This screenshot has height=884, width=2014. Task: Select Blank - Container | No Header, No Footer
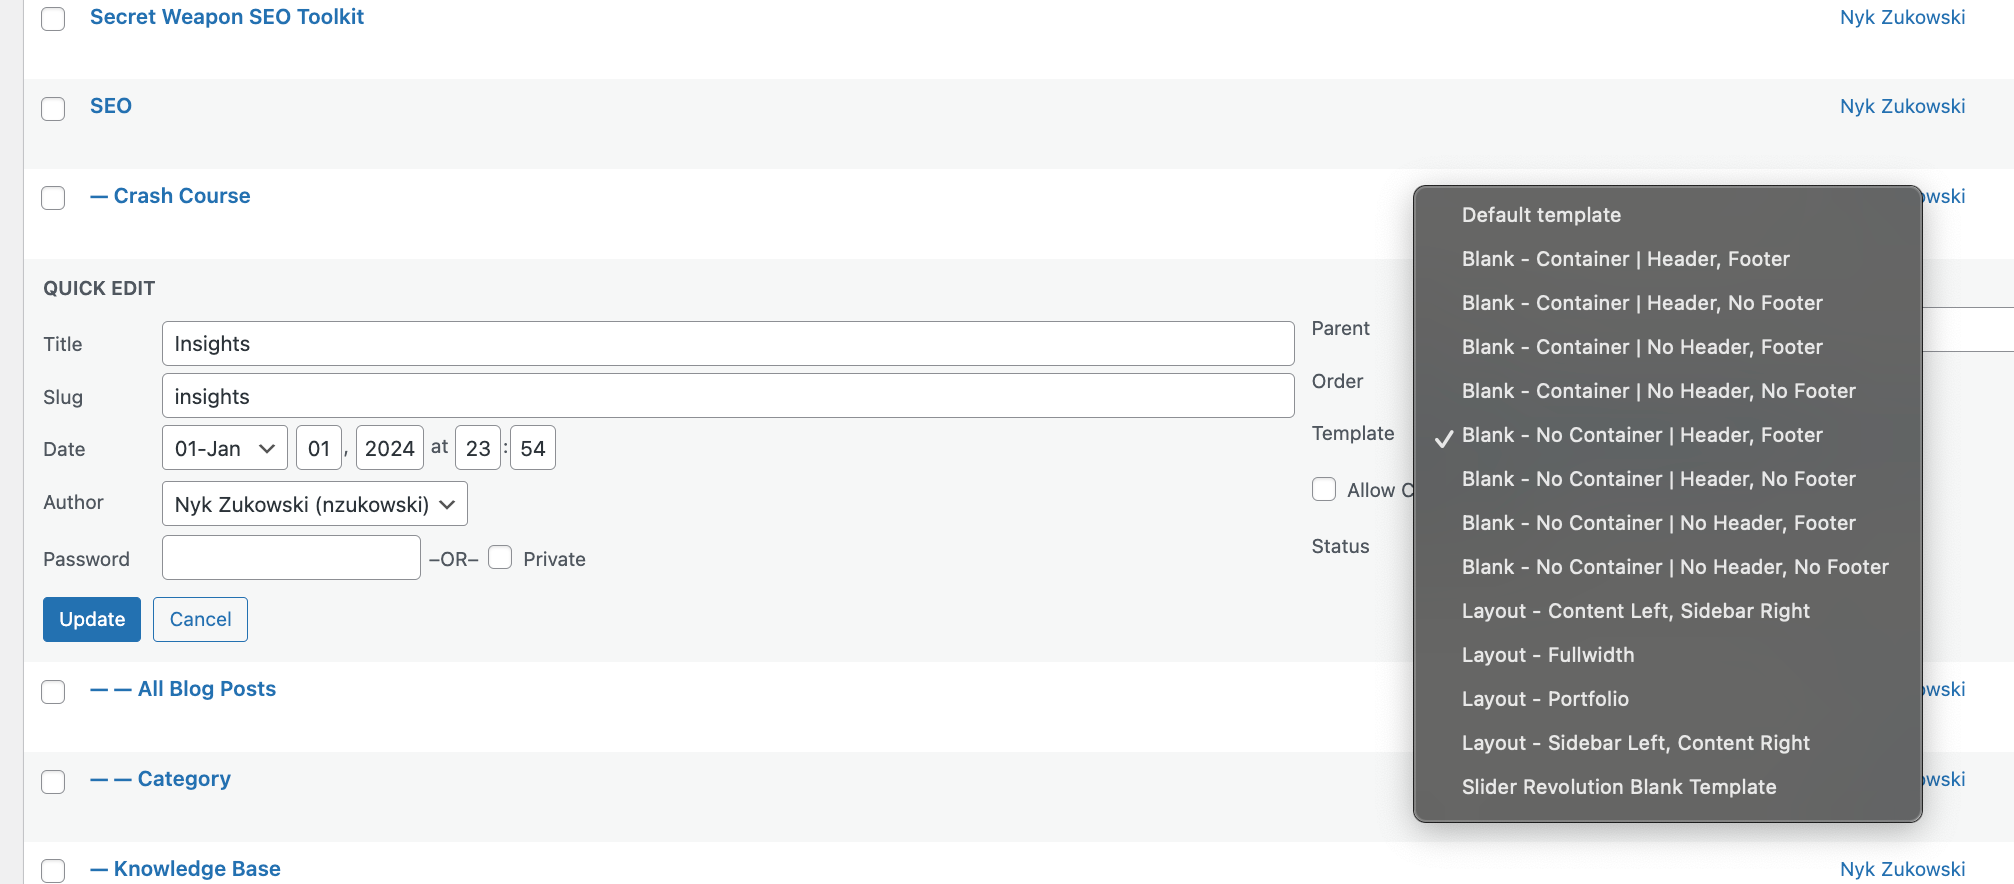click(1668, 391)
